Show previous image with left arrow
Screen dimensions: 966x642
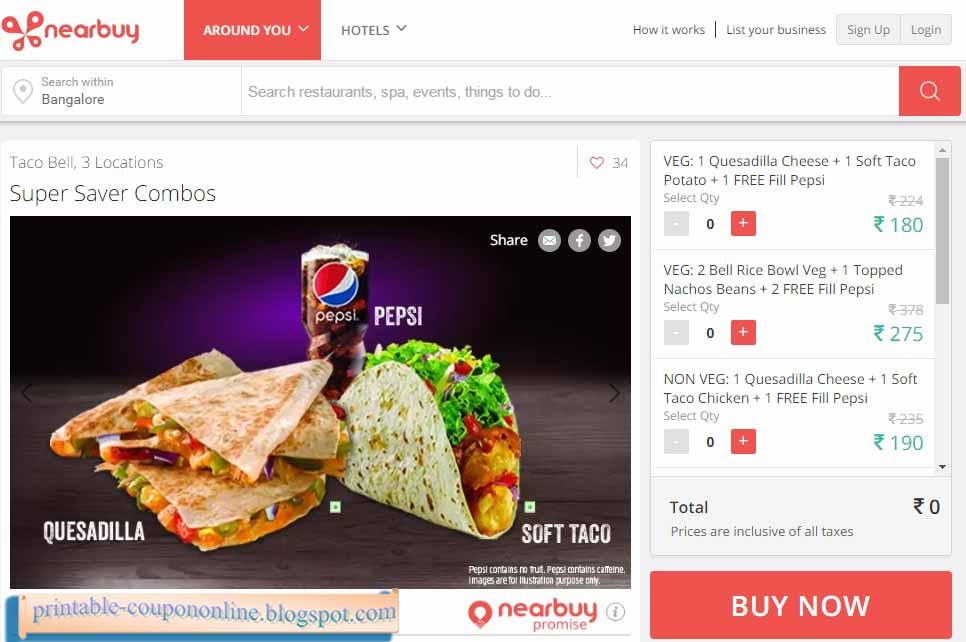[x=26, y=393]
